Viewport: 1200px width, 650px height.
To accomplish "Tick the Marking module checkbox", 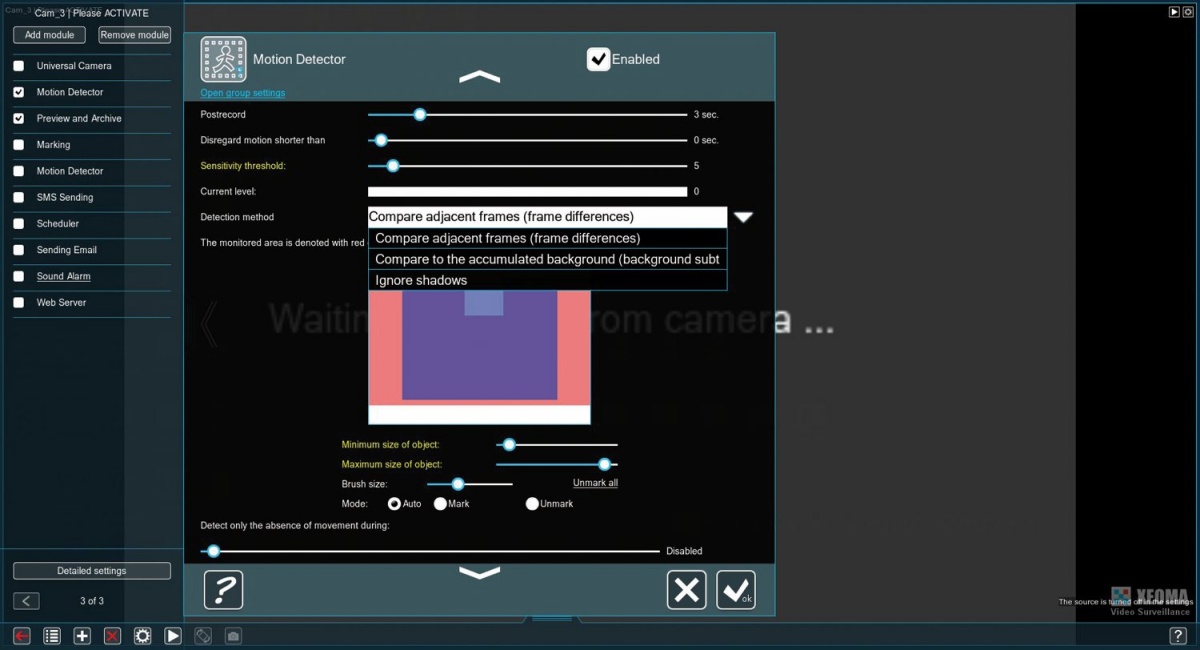I will pos(18,145).
